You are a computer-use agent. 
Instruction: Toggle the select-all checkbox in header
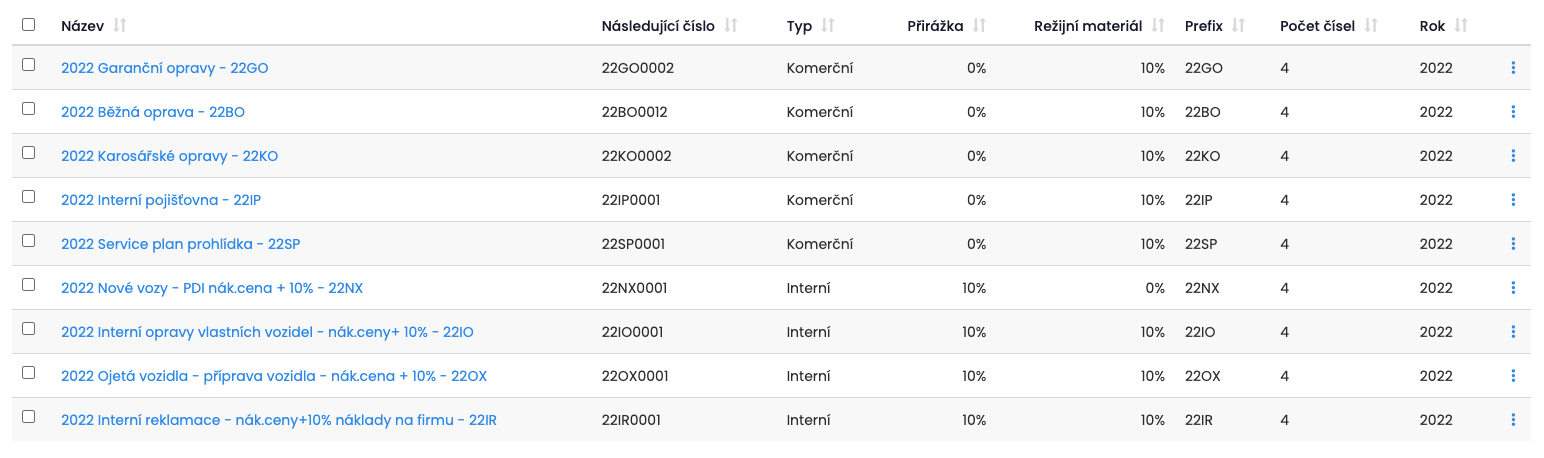click(x=28, y=25)
